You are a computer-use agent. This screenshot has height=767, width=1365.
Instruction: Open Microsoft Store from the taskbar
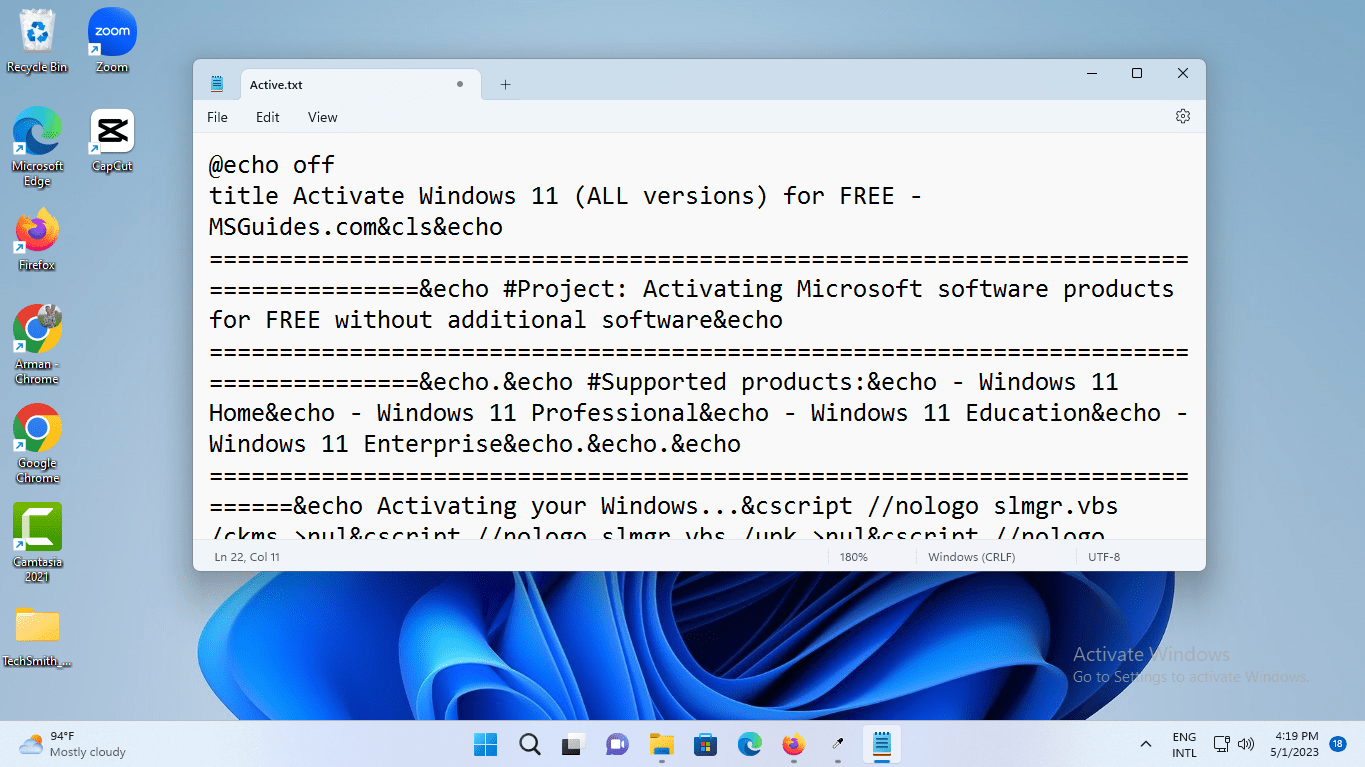(x=706, y=744)
